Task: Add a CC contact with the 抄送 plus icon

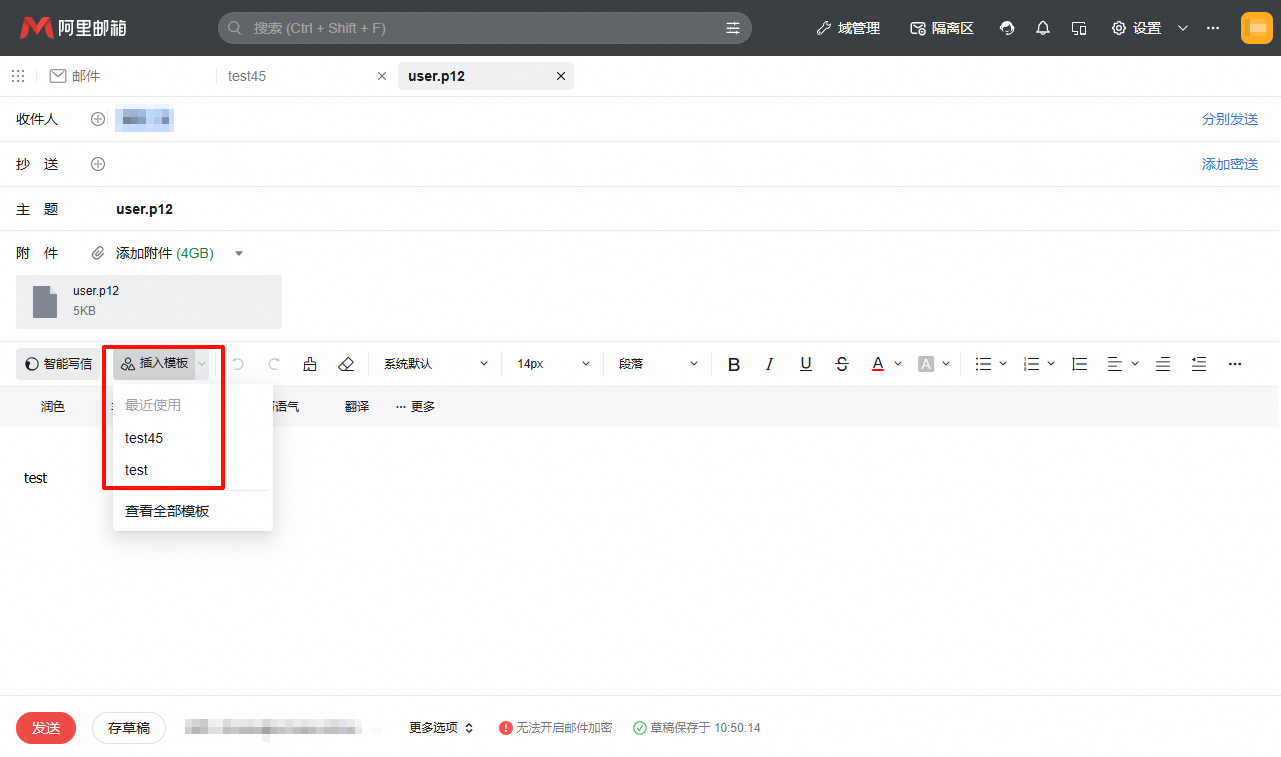Action: tap(98, 164)
